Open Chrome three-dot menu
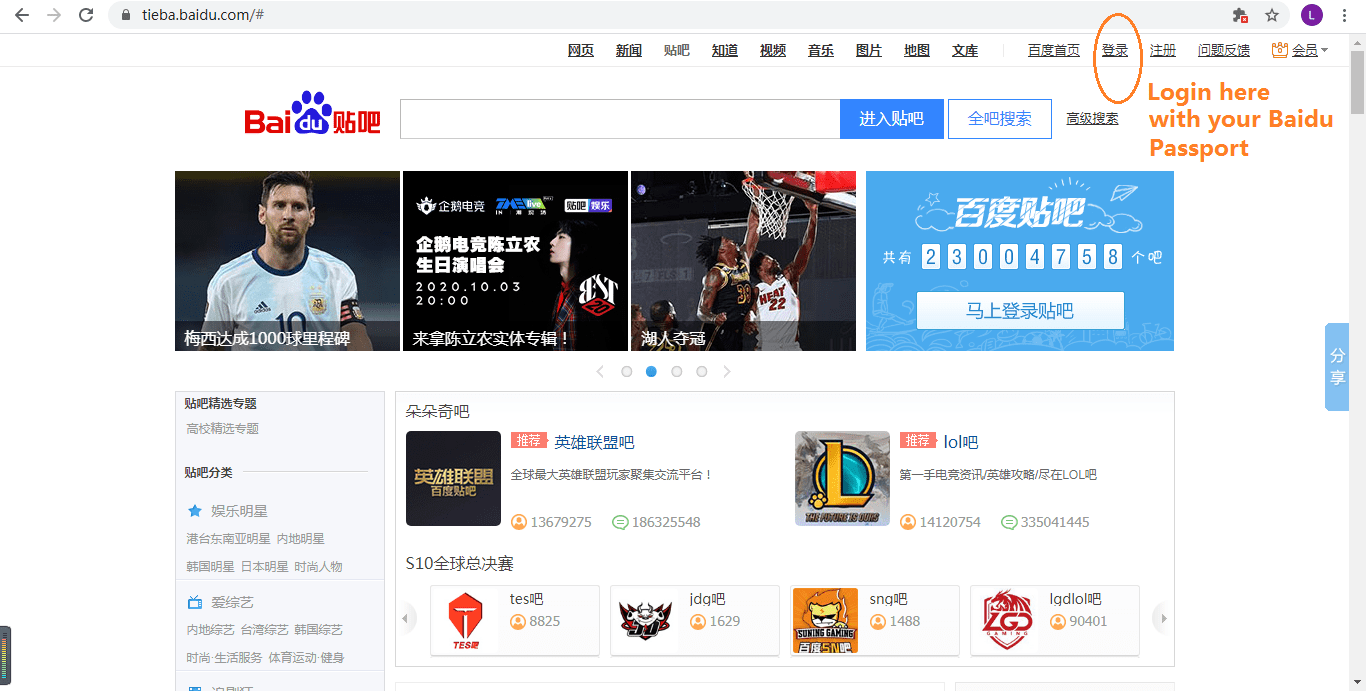 click(1345, 15)
